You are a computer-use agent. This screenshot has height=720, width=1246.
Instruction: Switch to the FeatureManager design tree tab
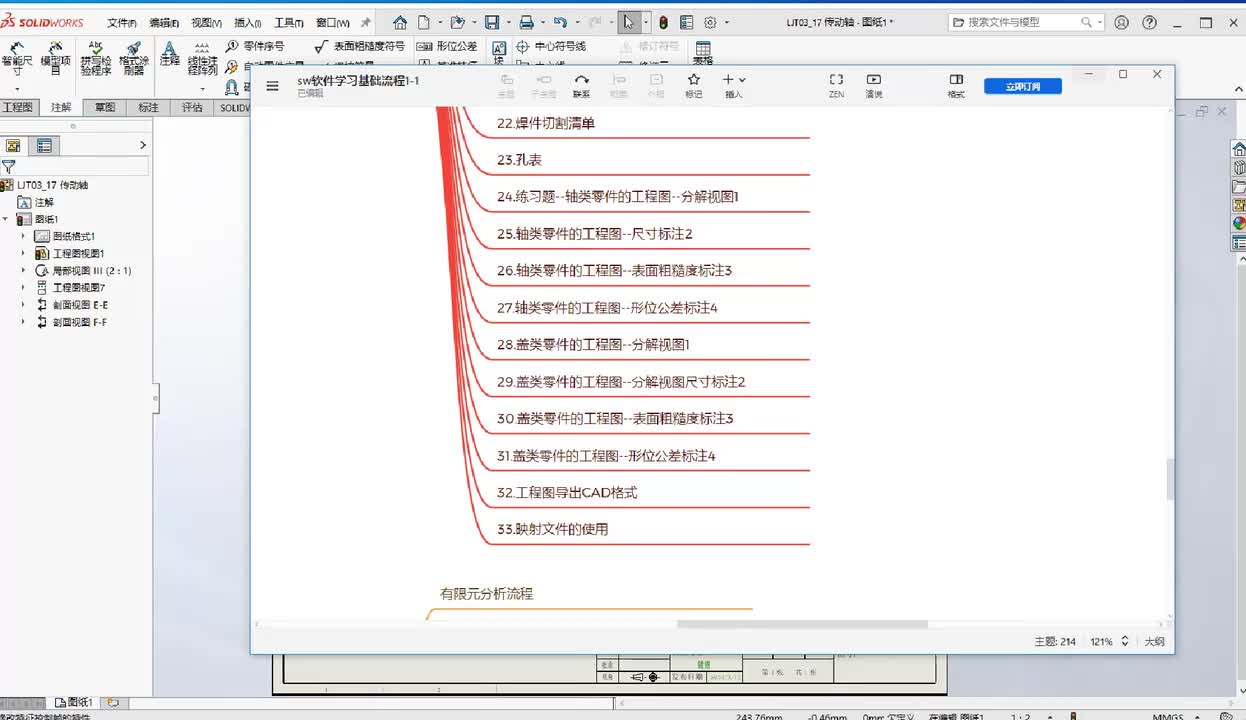pos(13,145)
